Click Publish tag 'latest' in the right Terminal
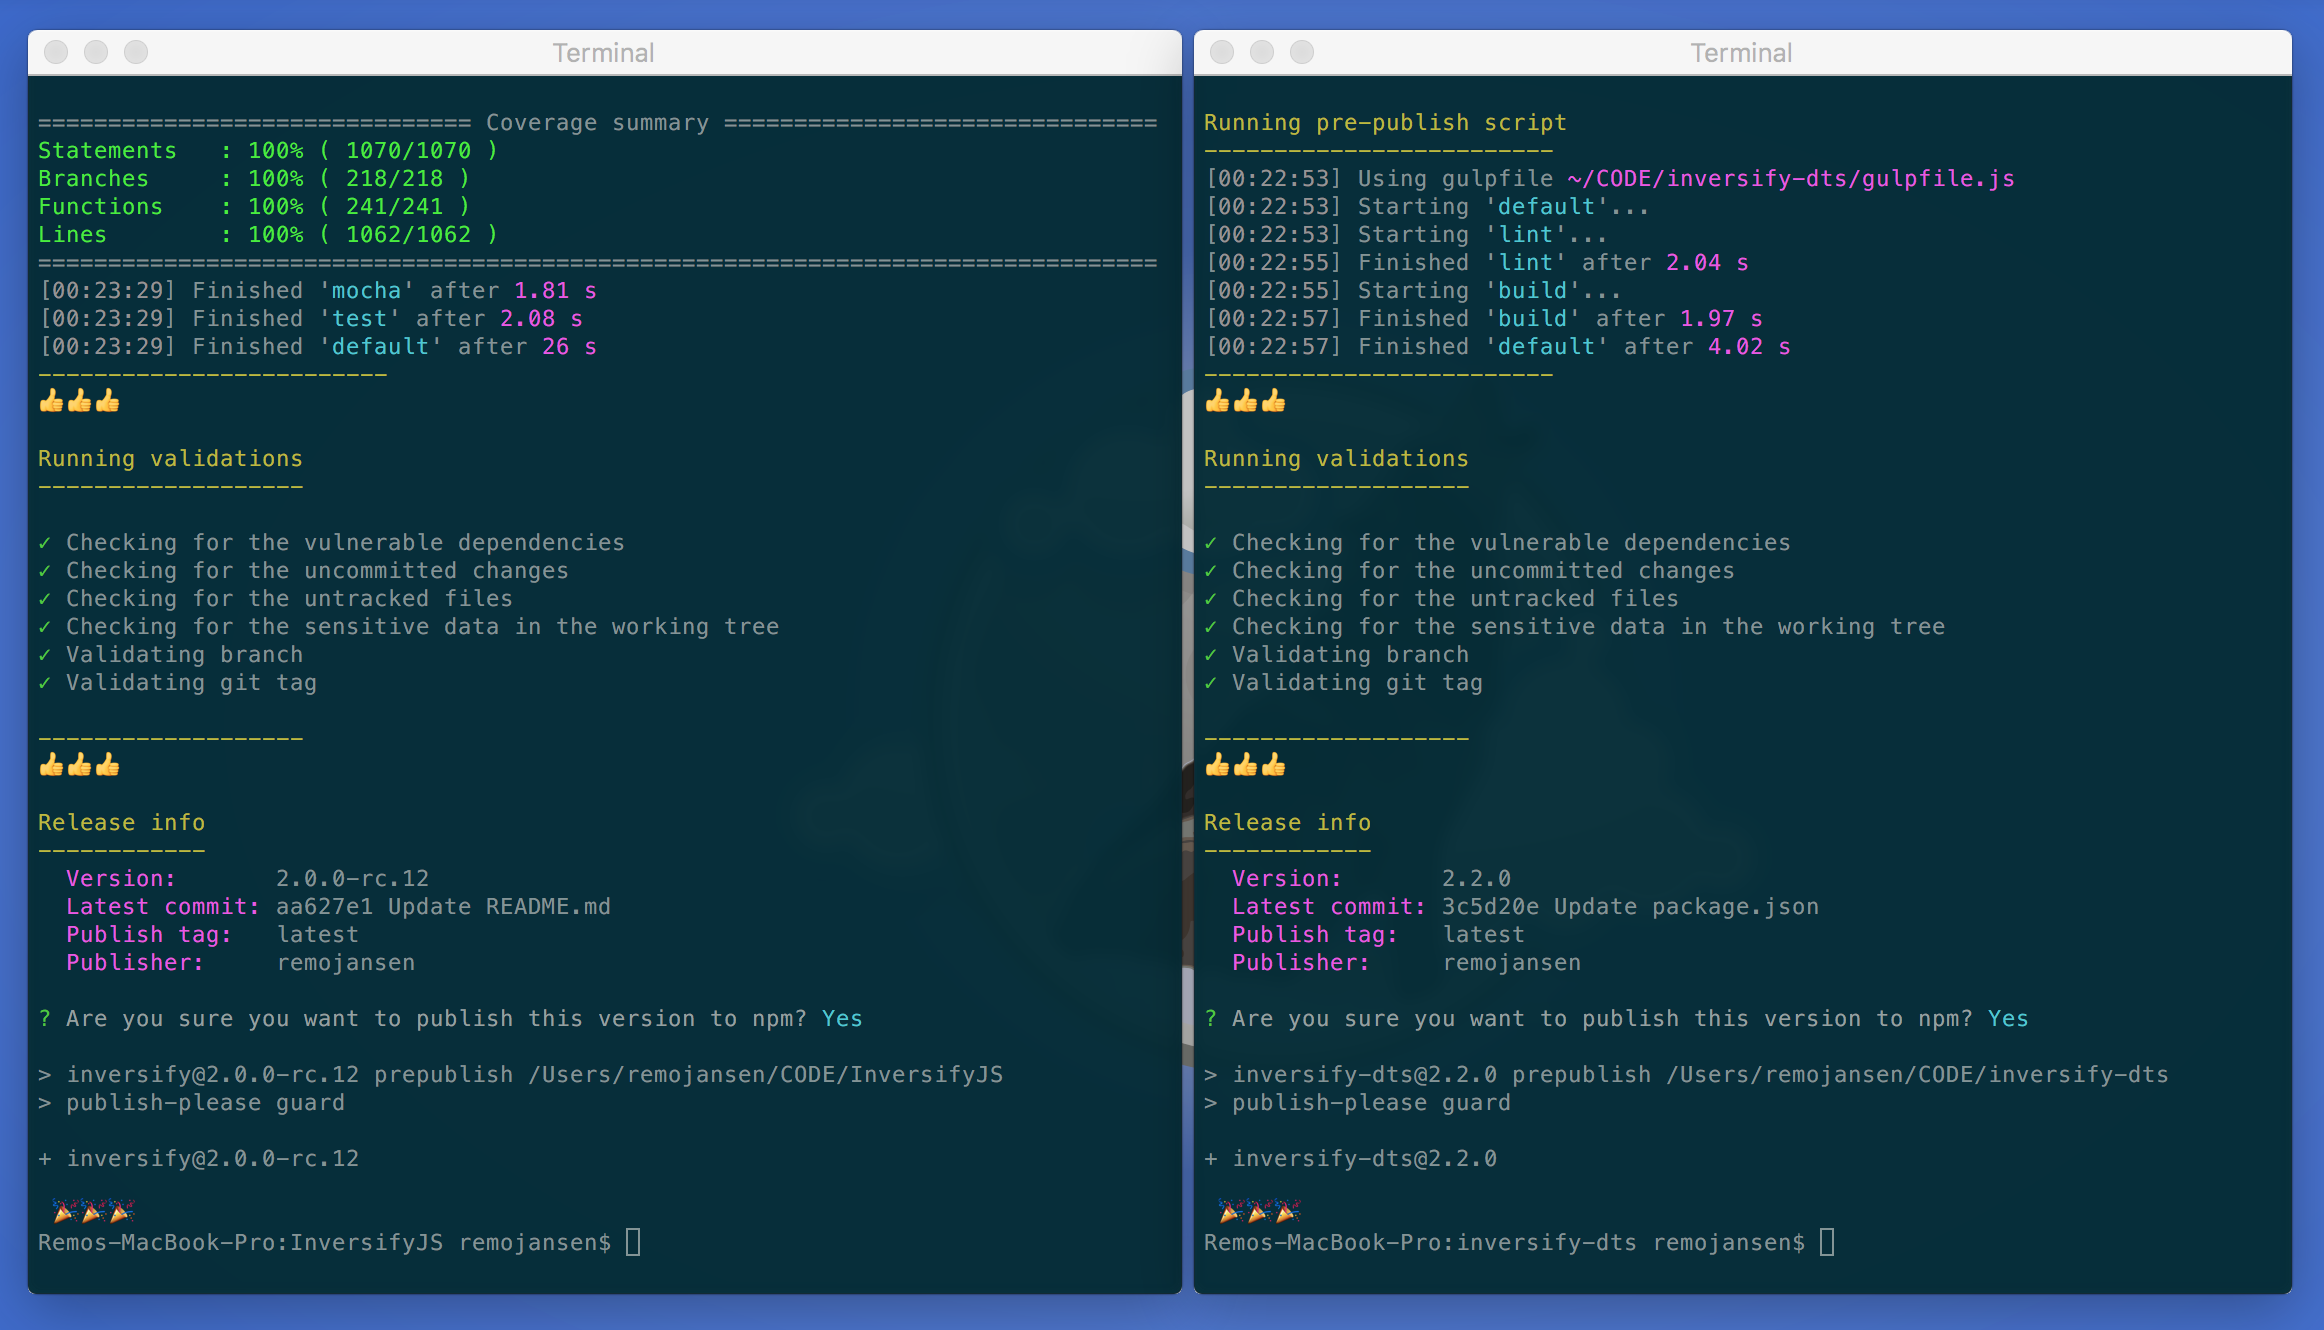The image size is (2324, 1330). tap(1484, 935)
